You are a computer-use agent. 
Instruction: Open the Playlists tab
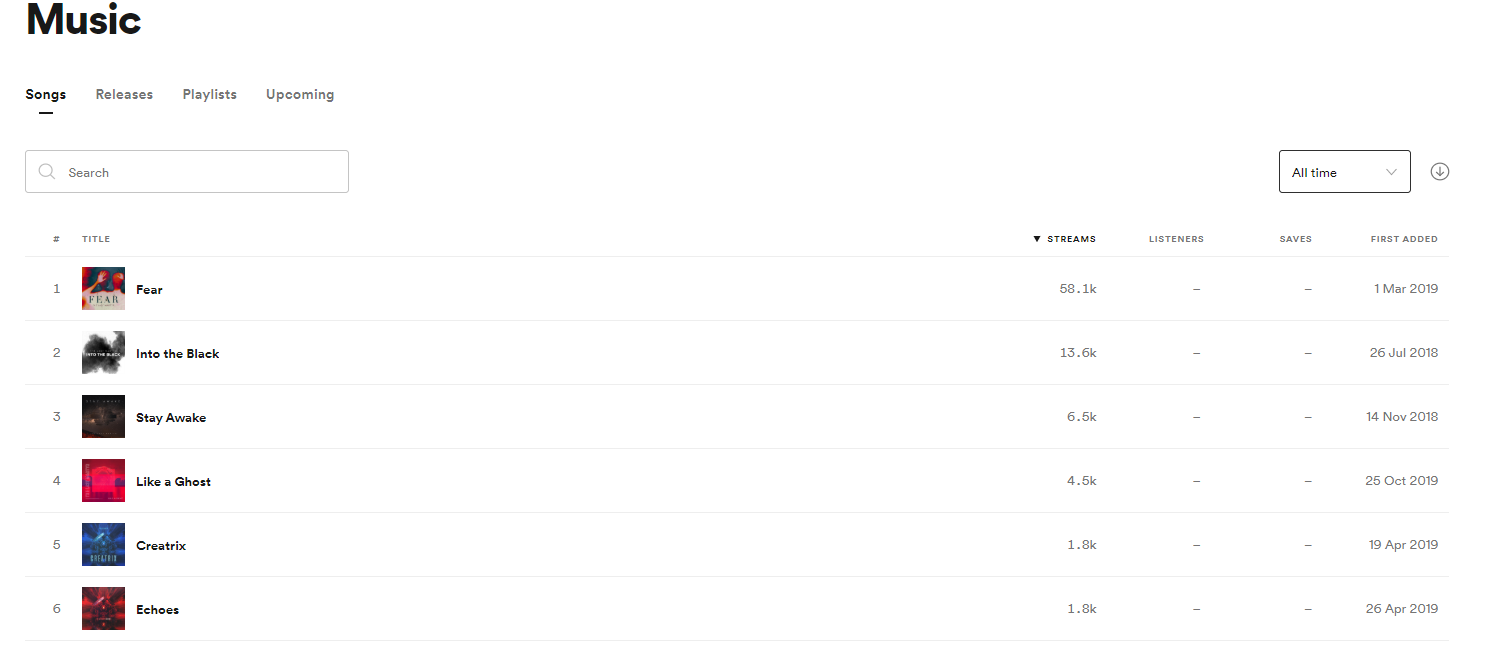[x=209, y=94]
